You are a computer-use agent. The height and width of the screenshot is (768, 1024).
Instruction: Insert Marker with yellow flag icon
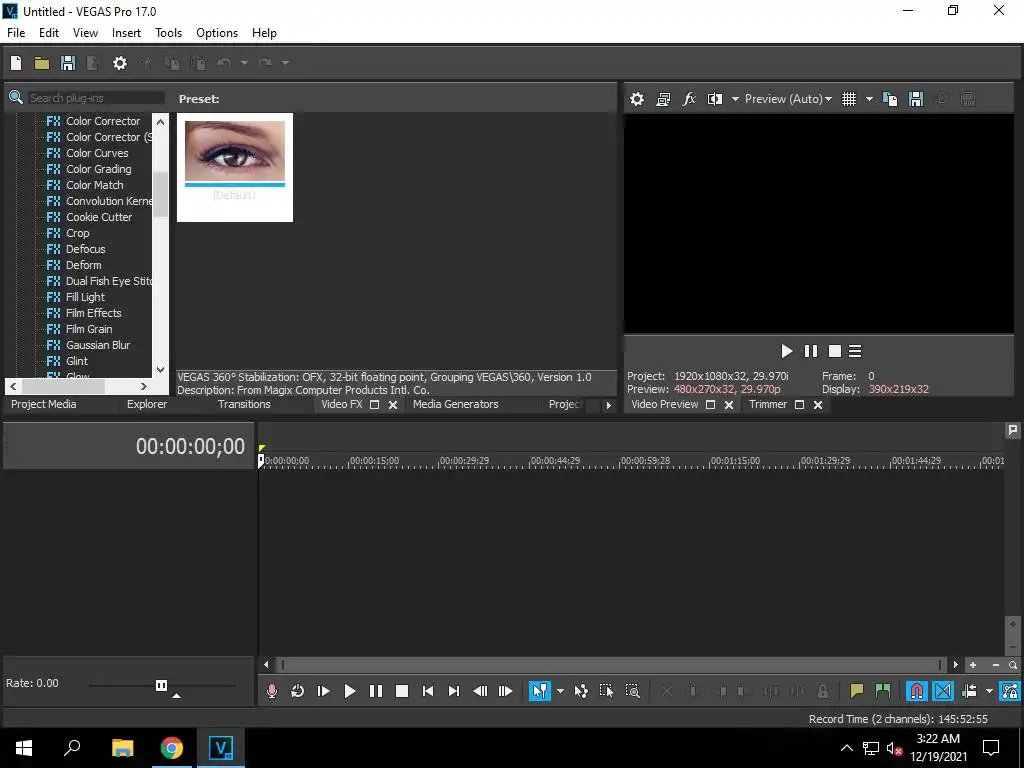[x=856, y=691]
